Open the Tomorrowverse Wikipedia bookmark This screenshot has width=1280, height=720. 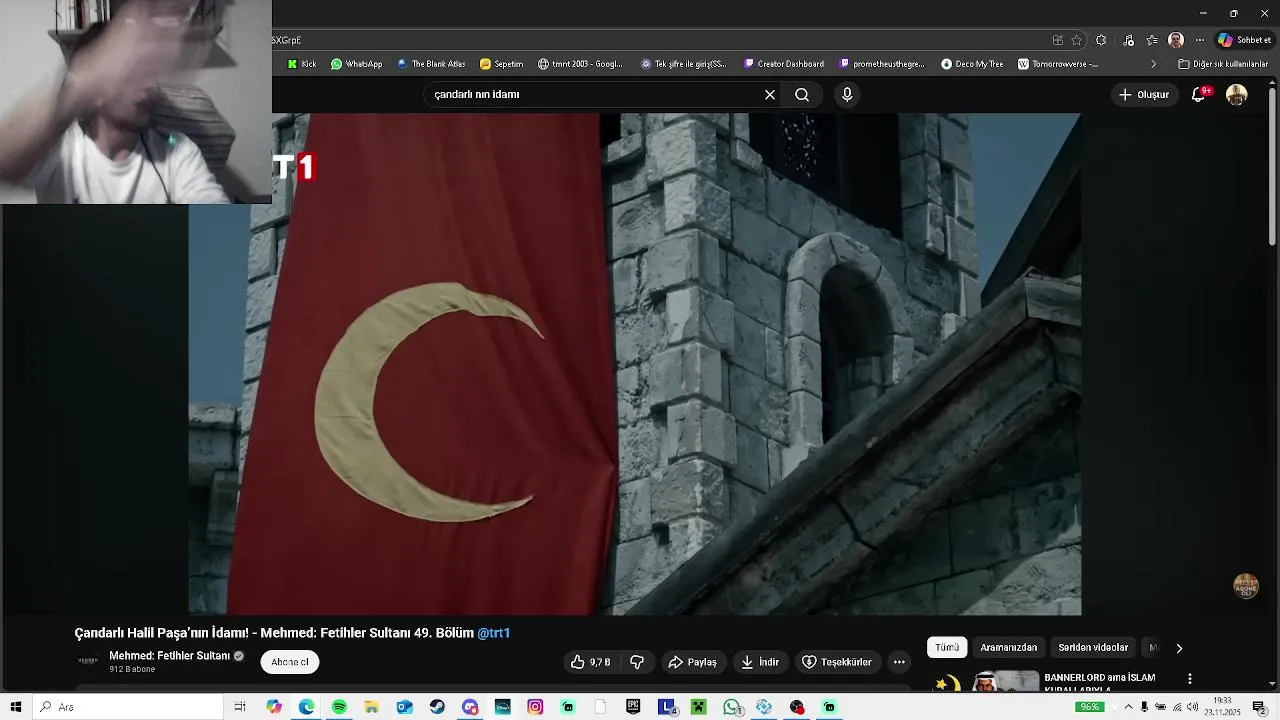tap(1058, 64)
